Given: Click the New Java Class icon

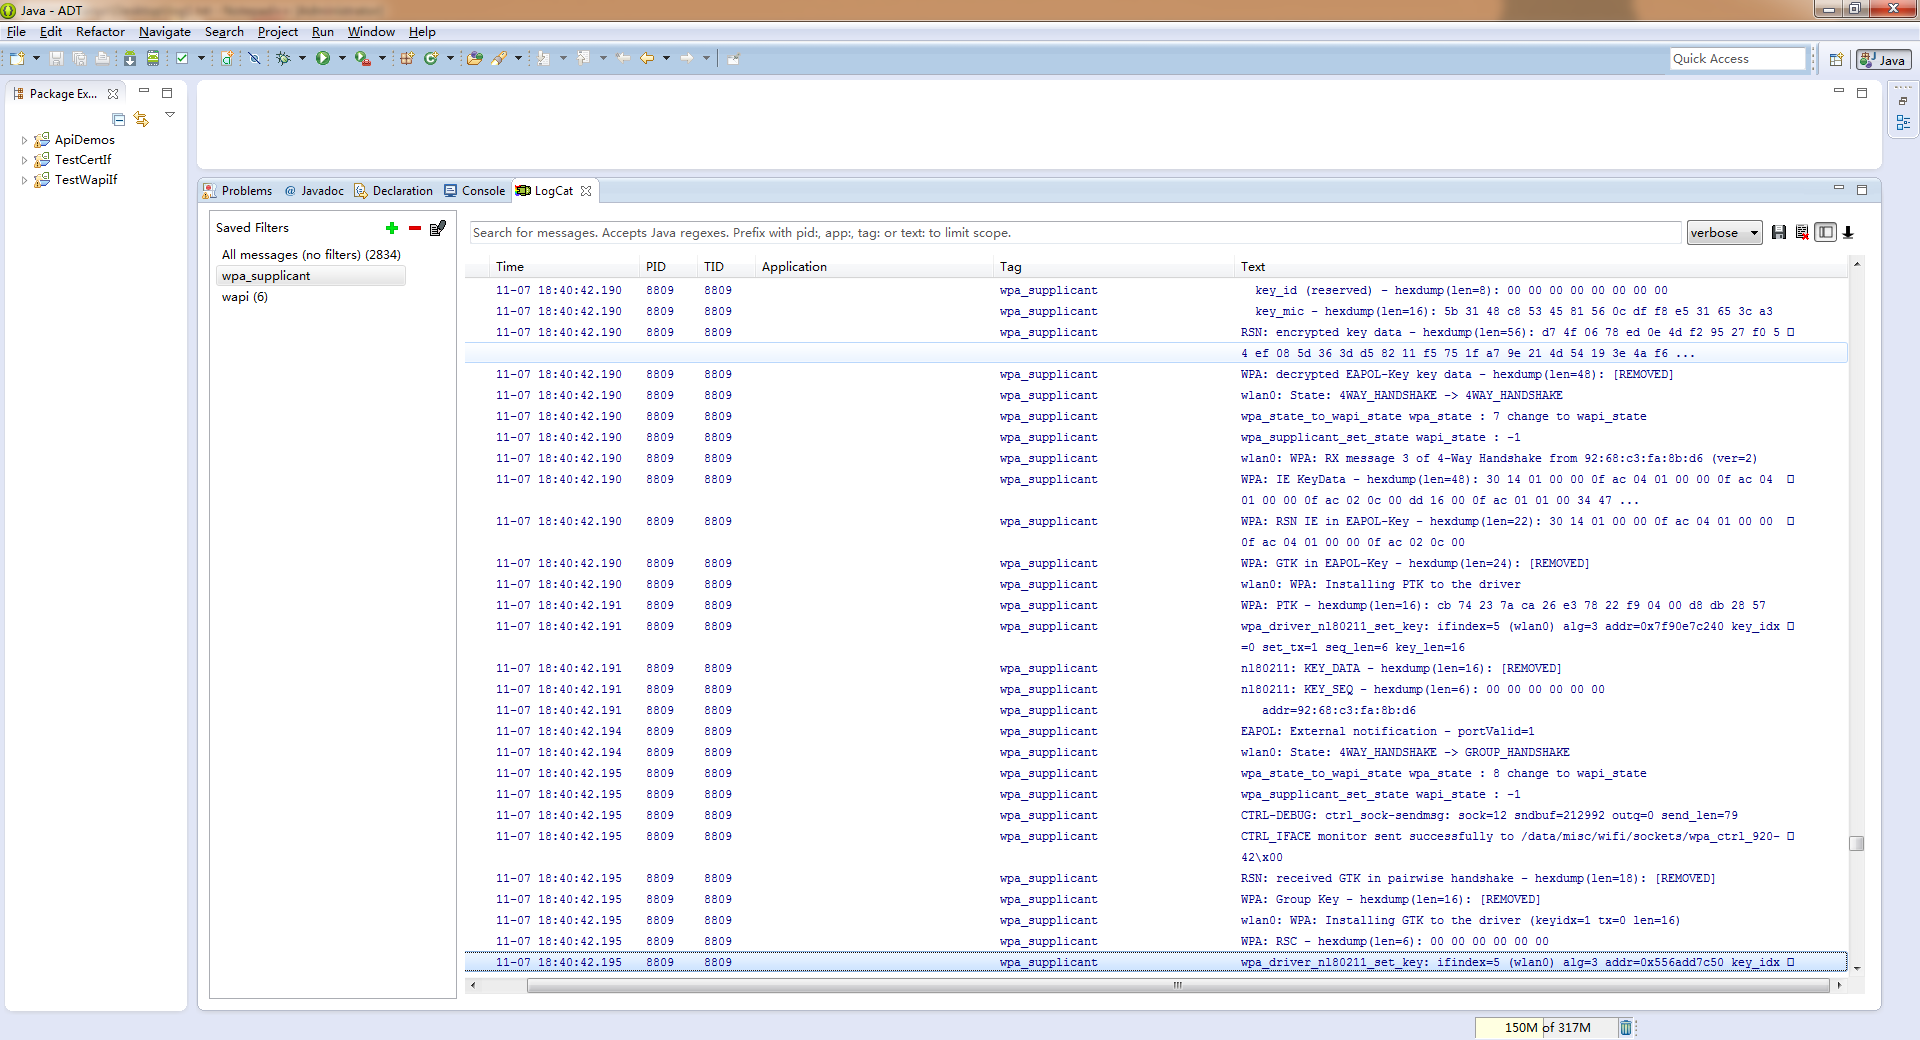Looking at the screenshot, I should pyautogui.click(x=431, y=59).
